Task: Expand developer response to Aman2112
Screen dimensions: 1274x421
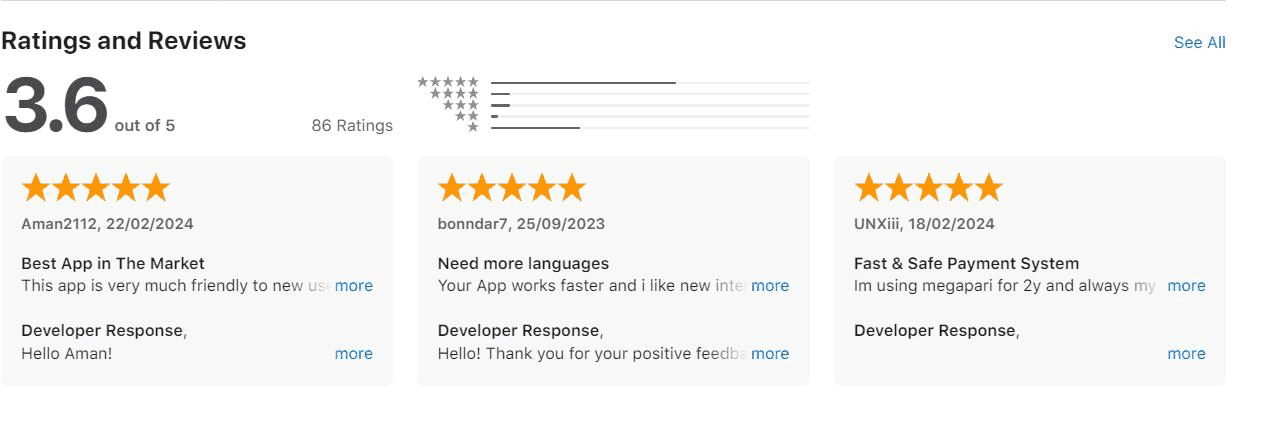Action: click(353, 354)
